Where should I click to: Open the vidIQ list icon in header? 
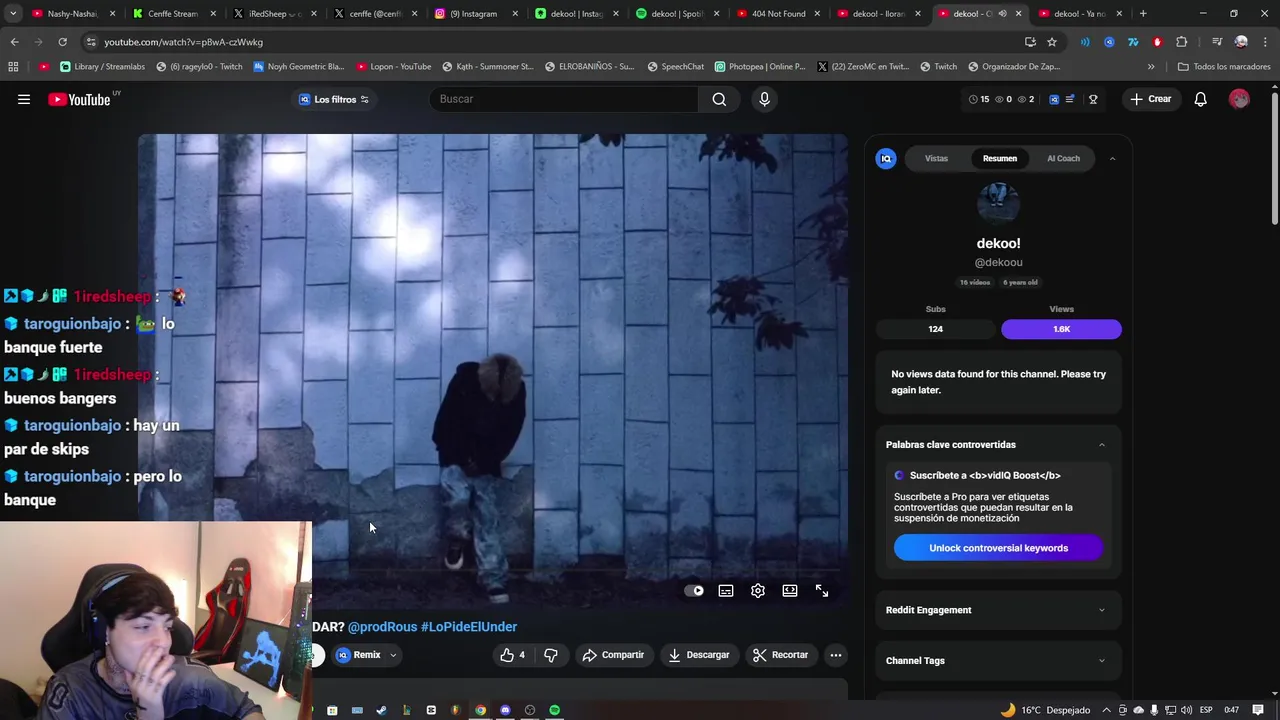click(x=1070, y=99)
